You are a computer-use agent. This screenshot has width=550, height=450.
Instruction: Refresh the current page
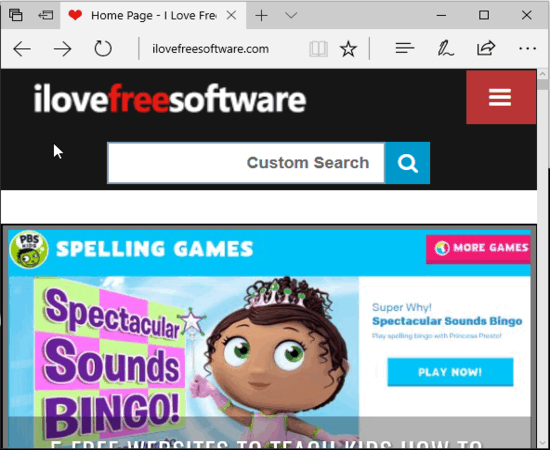103,48
